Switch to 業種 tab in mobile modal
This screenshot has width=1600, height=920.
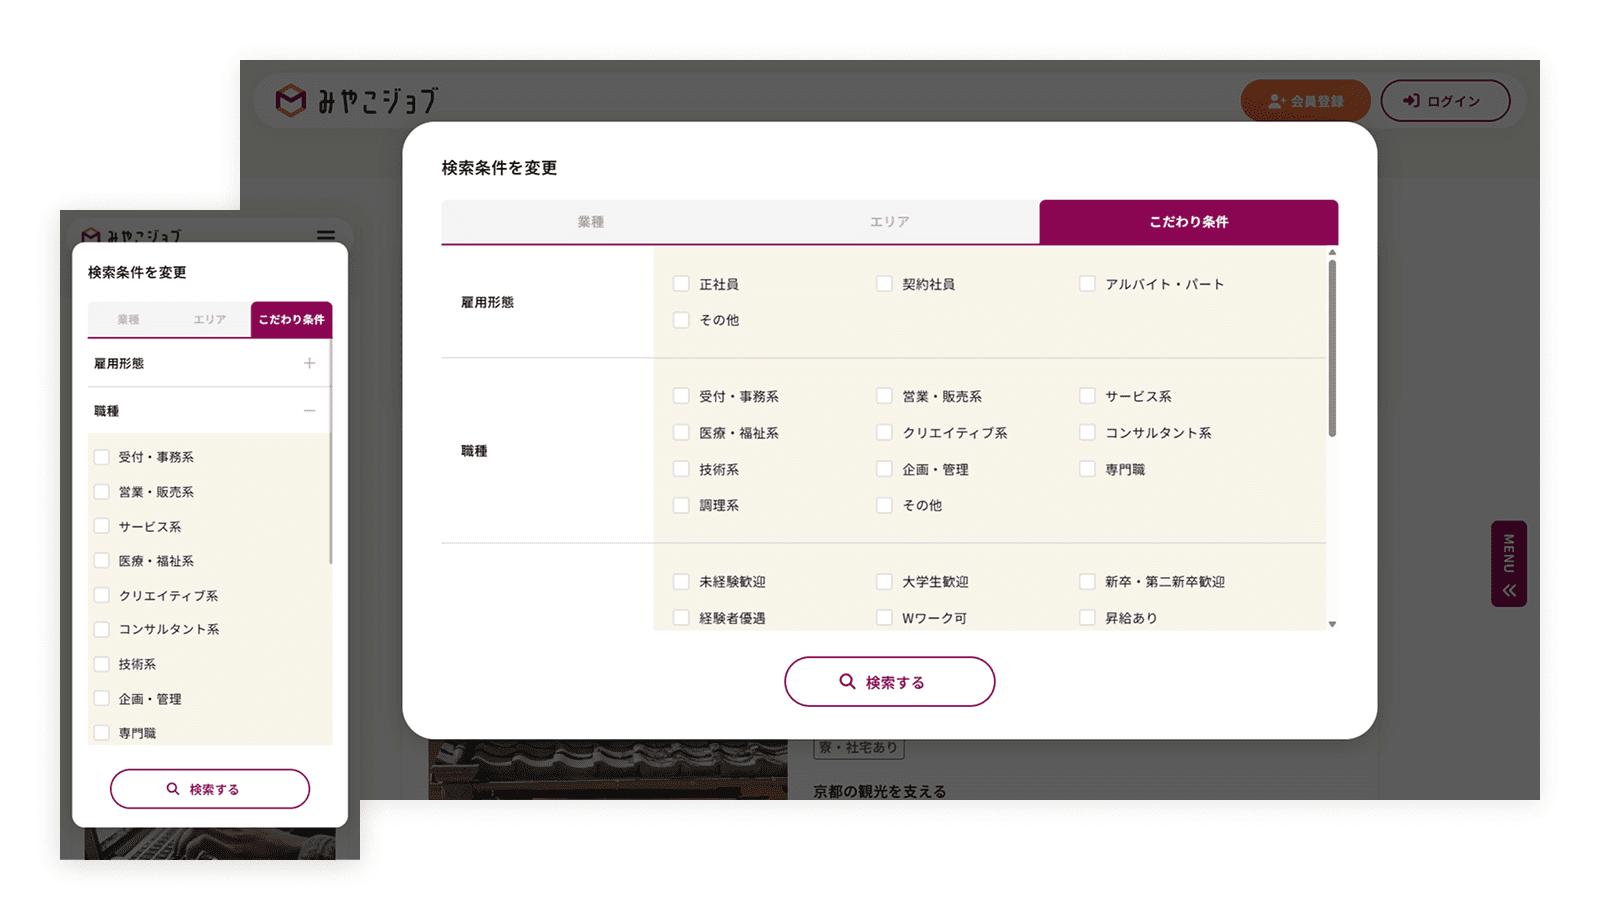click(x=128, y=320)
